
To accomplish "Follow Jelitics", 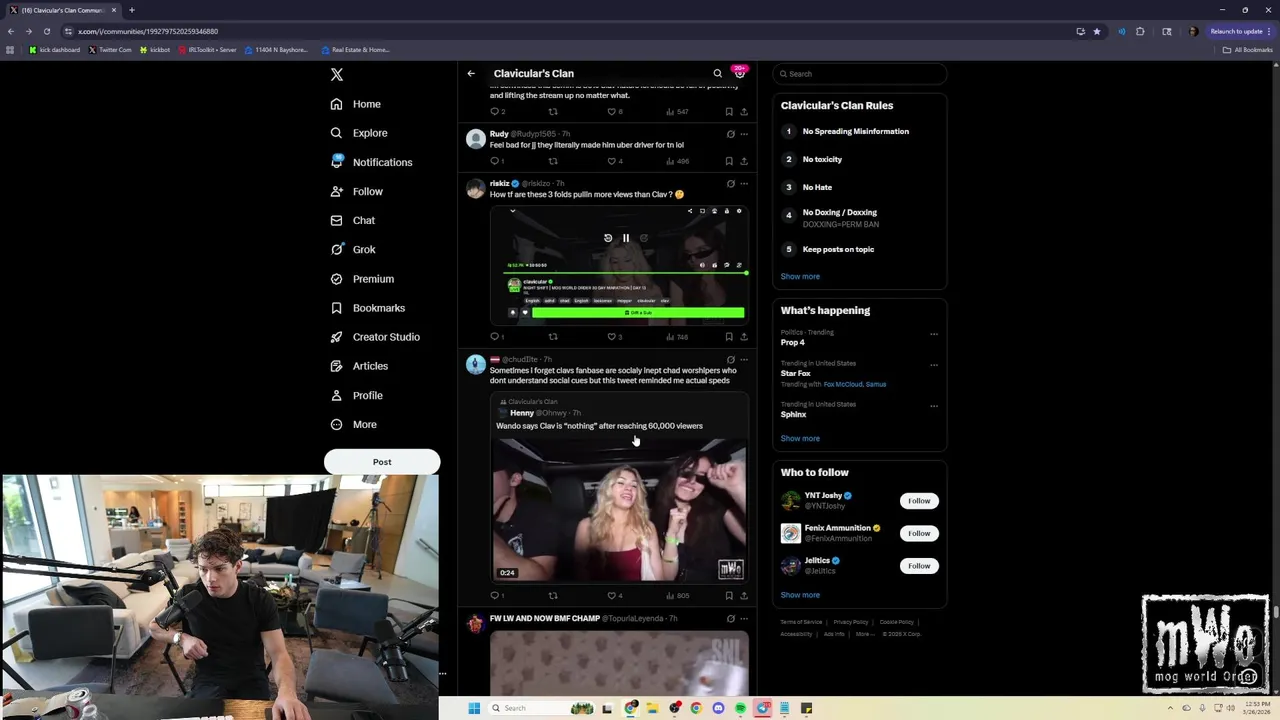I will [919, 566].
